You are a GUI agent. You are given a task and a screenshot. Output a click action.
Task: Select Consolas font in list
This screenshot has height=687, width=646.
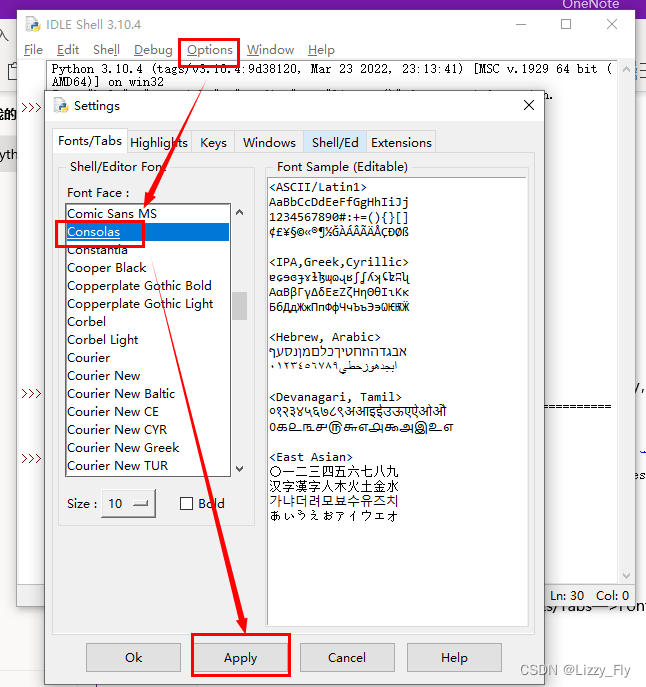(147, 232)
